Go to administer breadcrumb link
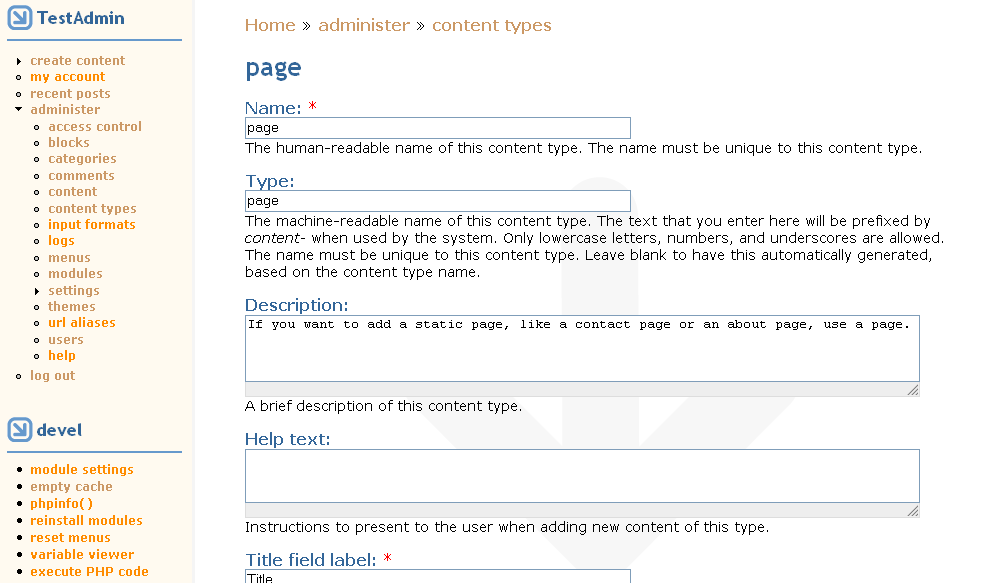 pyautogui.click(x=364, y=26)
